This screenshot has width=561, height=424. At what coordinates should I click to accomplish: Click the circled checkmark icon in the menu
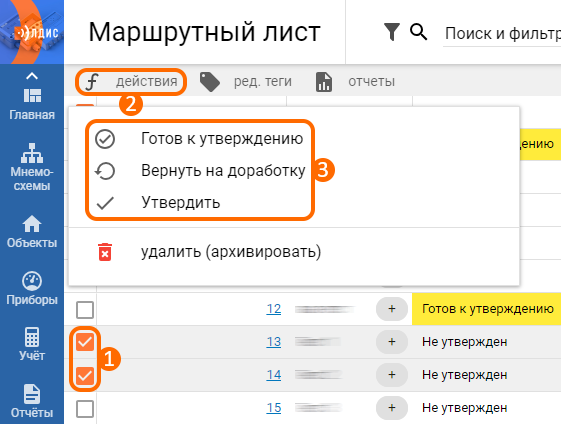[x=105, y=139]
